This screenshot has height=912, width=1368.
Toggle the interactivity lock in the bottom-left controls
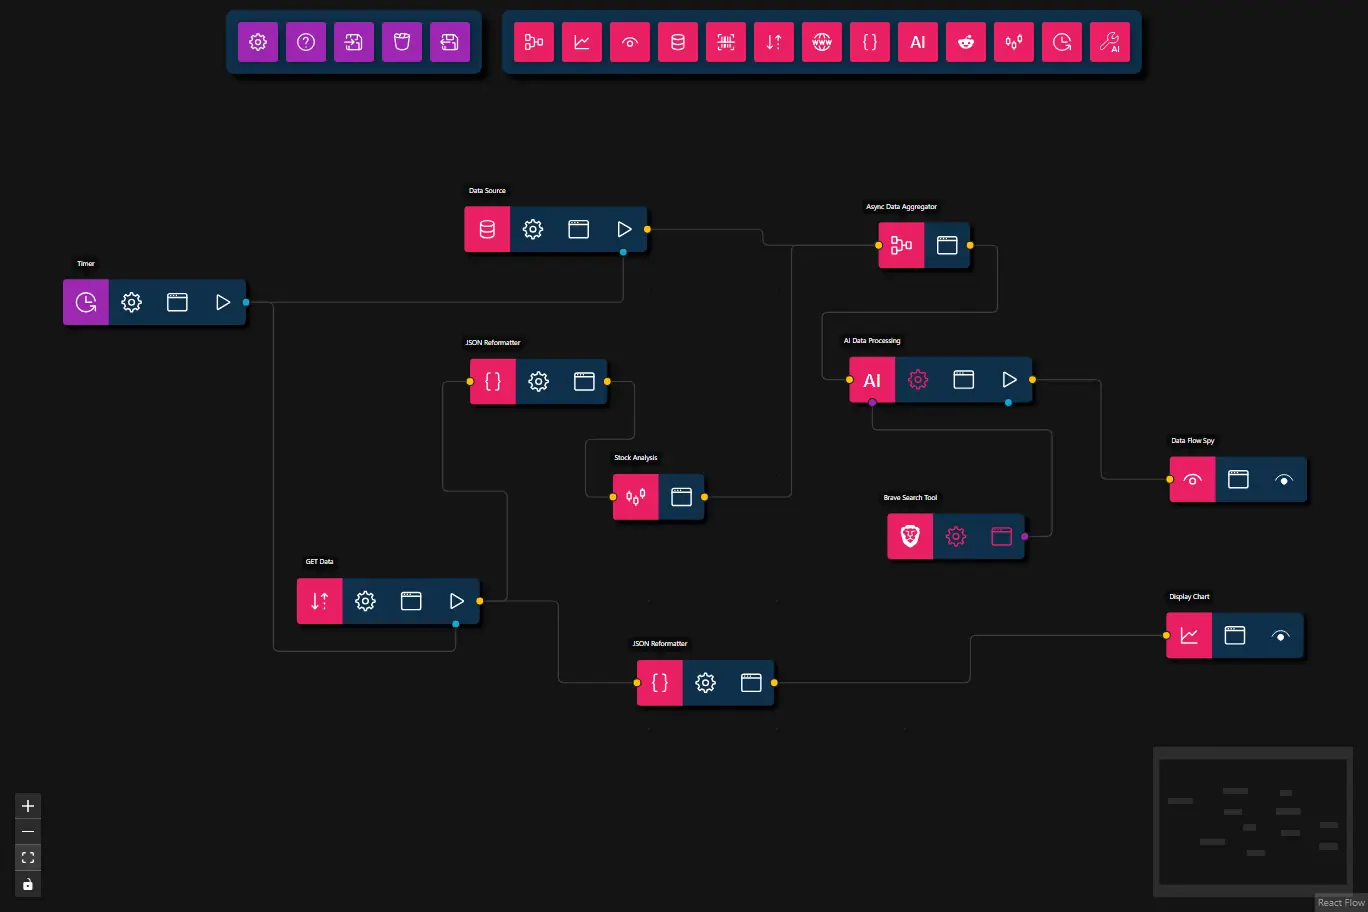pyautogui.click(x=27, y=883)
